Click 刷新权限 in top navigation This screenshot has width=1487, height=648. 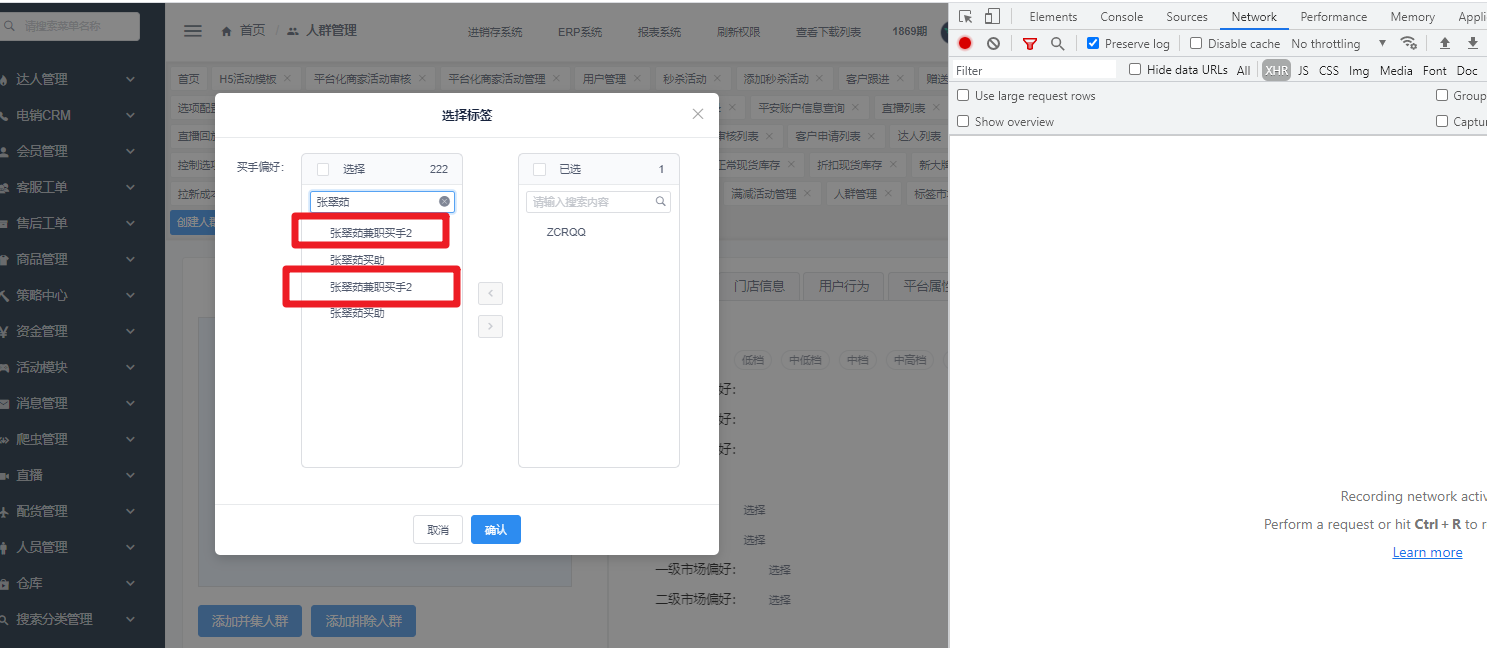(739, 32)
